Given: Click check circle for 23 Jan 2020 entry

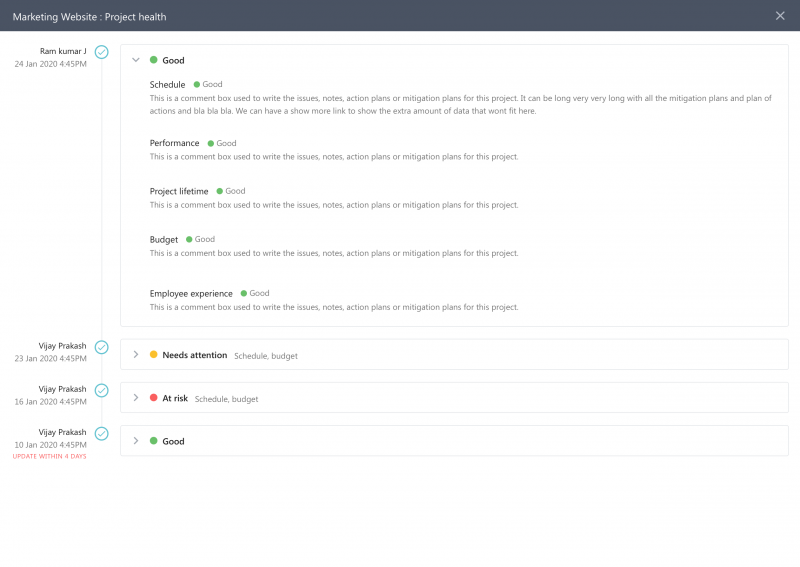Looking at the screenshot, I should click(x=102, y=347).
